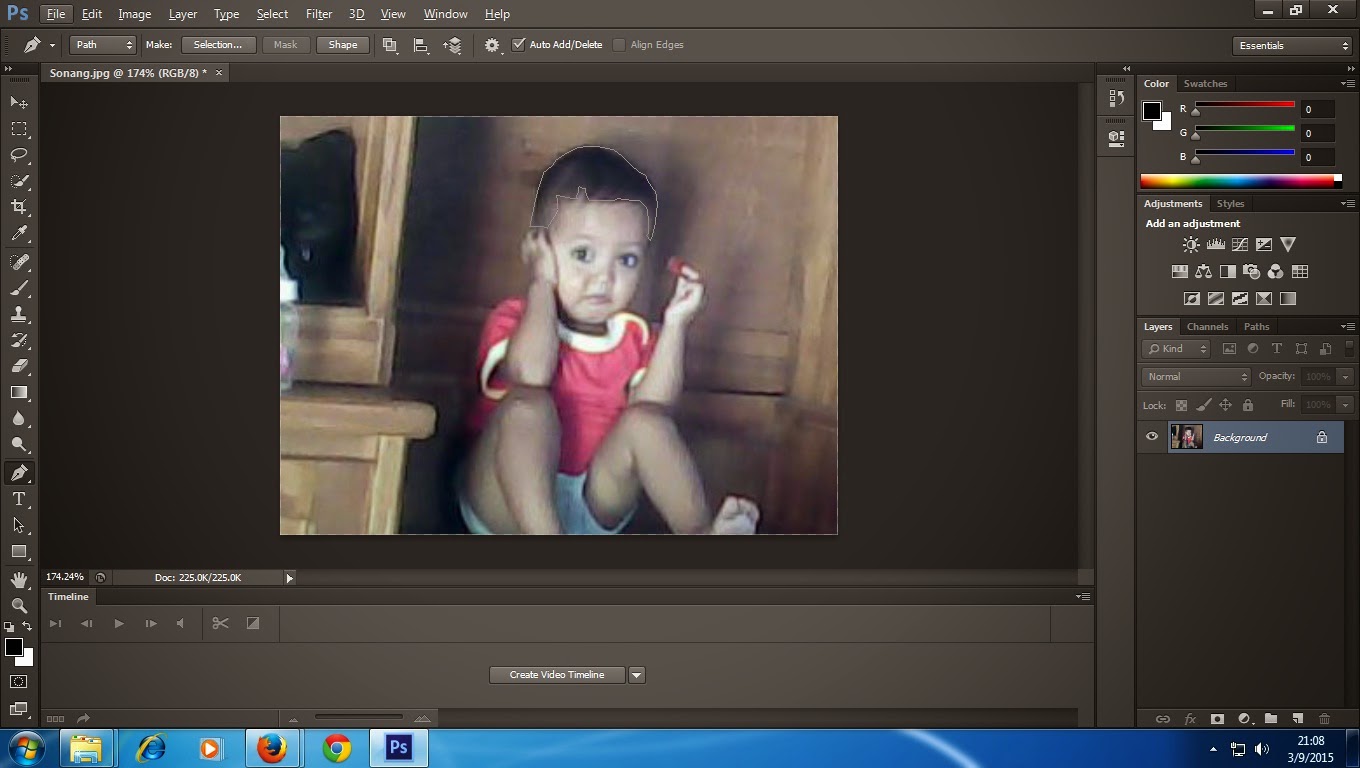1360x768 pixels.
Task: Add Levels adjustment
Action: (1216, 244)
